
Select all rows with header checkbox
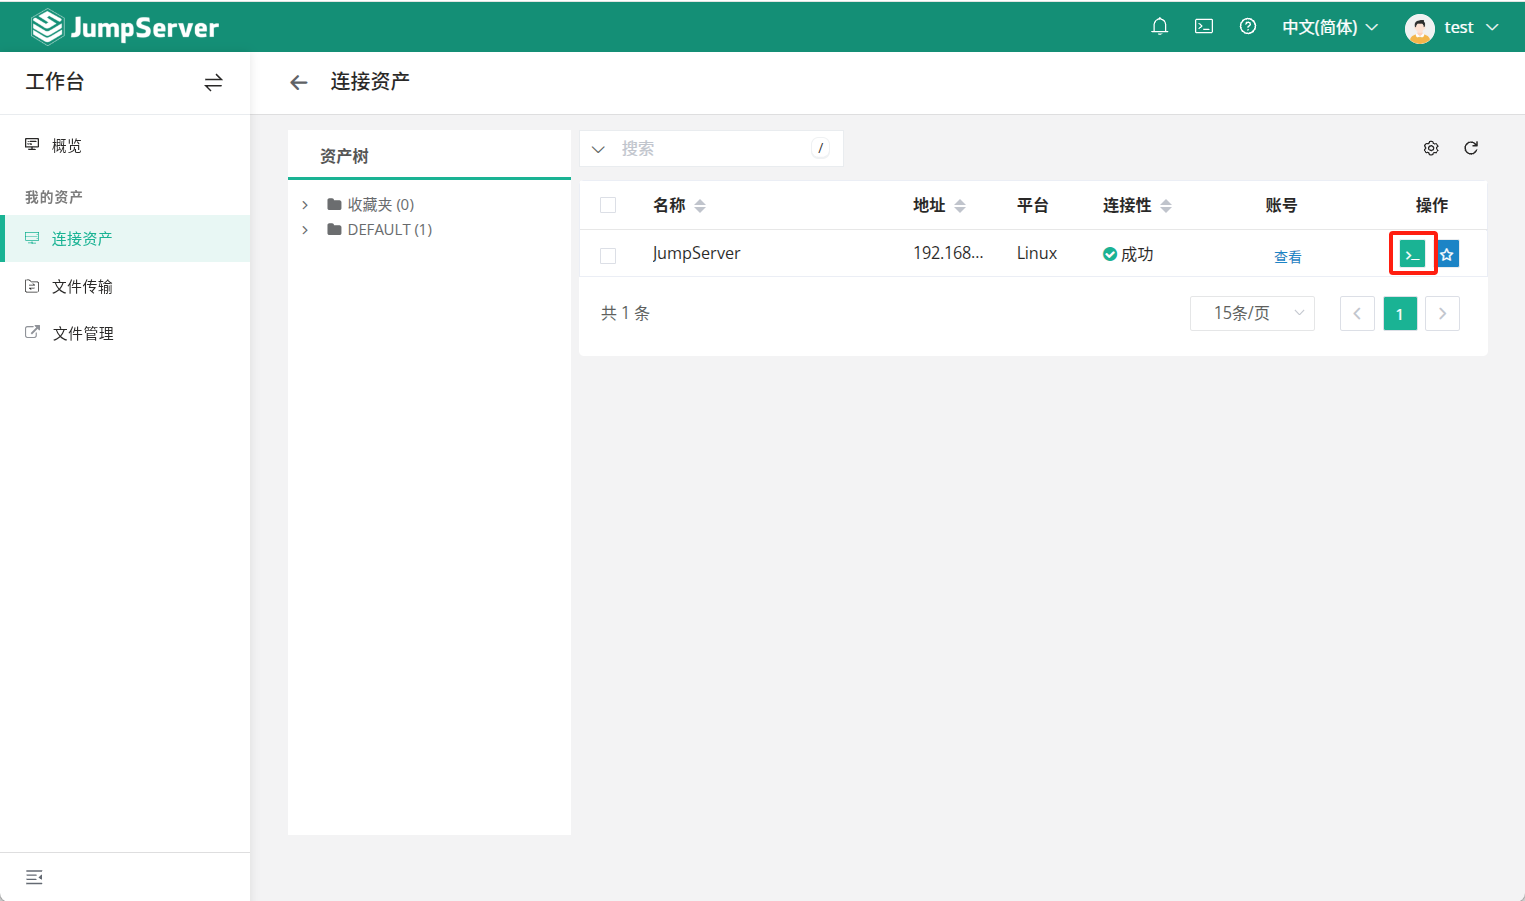tap(608, 206)
